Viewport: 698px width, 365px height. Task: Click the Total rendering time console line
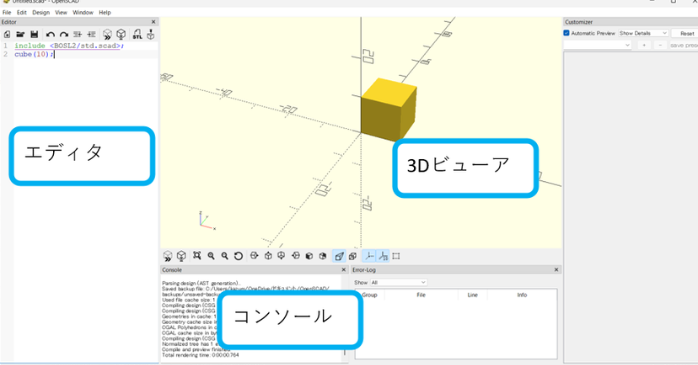coord(200,355)
